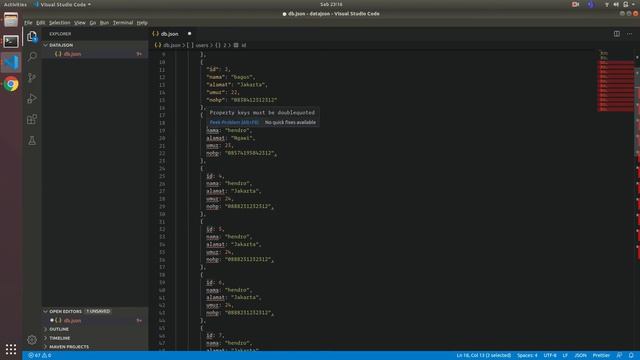Click errors and warnings counter in status bar
The width and height of the screenshot is (640, 360).
(40, 356)
